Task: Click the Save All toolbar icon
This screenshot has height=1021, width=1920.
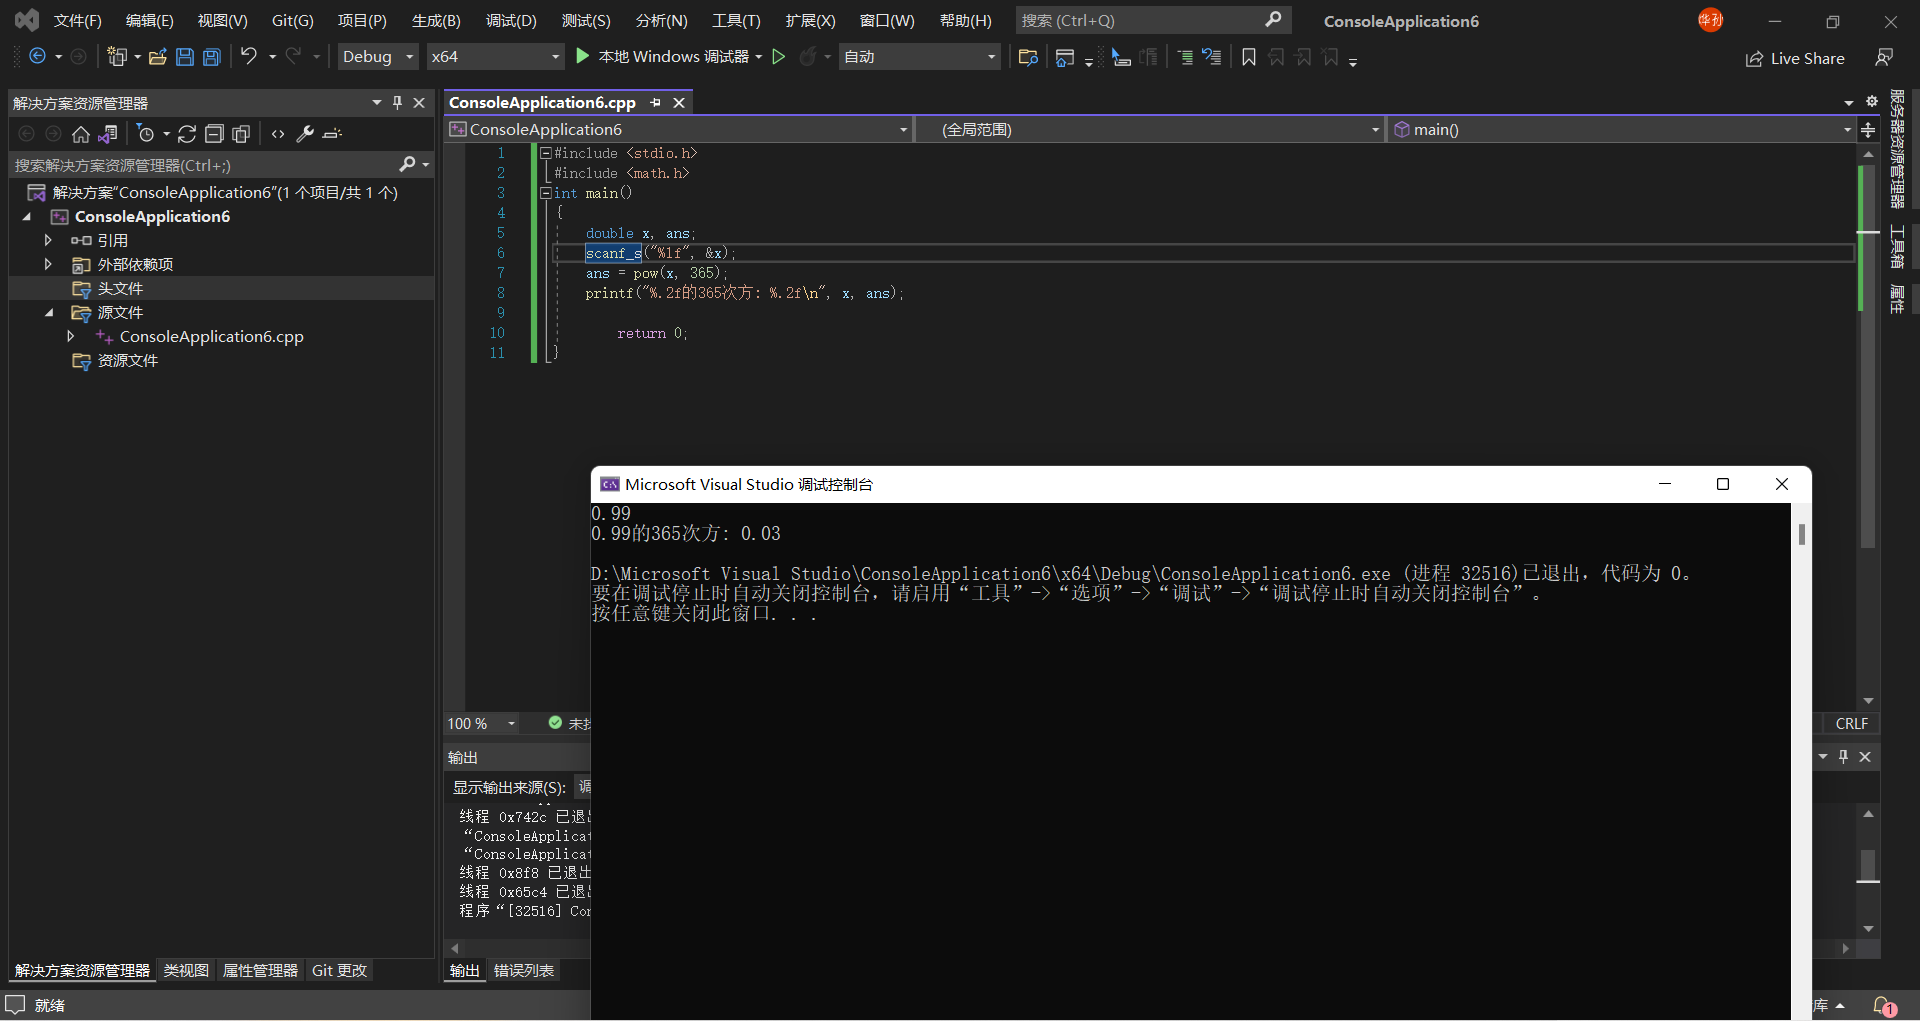Action: click(x=212, y=57)
